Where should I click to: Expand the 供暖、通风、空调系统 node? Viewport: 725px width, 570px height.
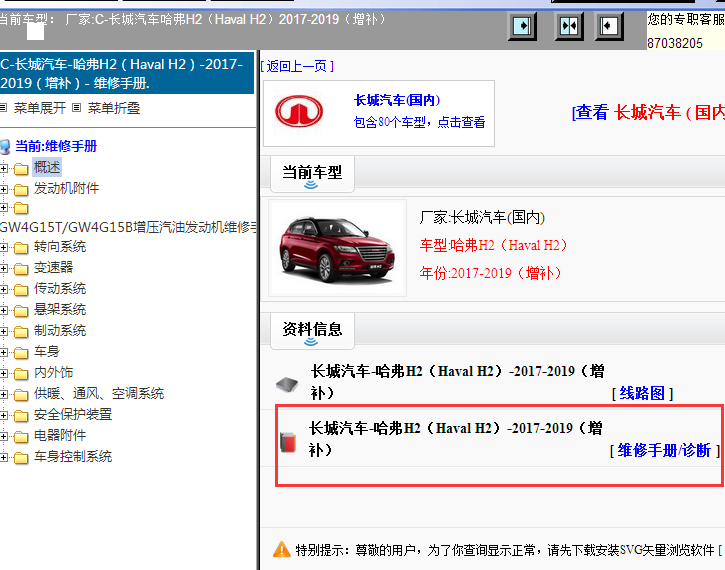pyautogui.click(x=3, y=394)
